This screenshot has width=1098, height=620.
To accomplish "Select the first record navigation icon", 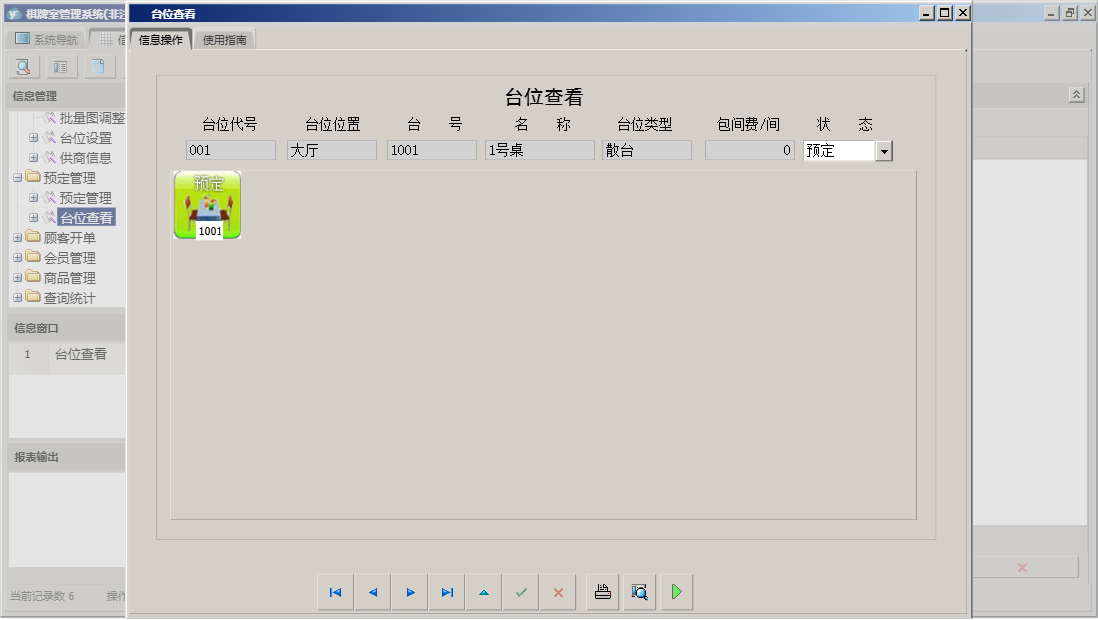I will [x=335, y=591].
